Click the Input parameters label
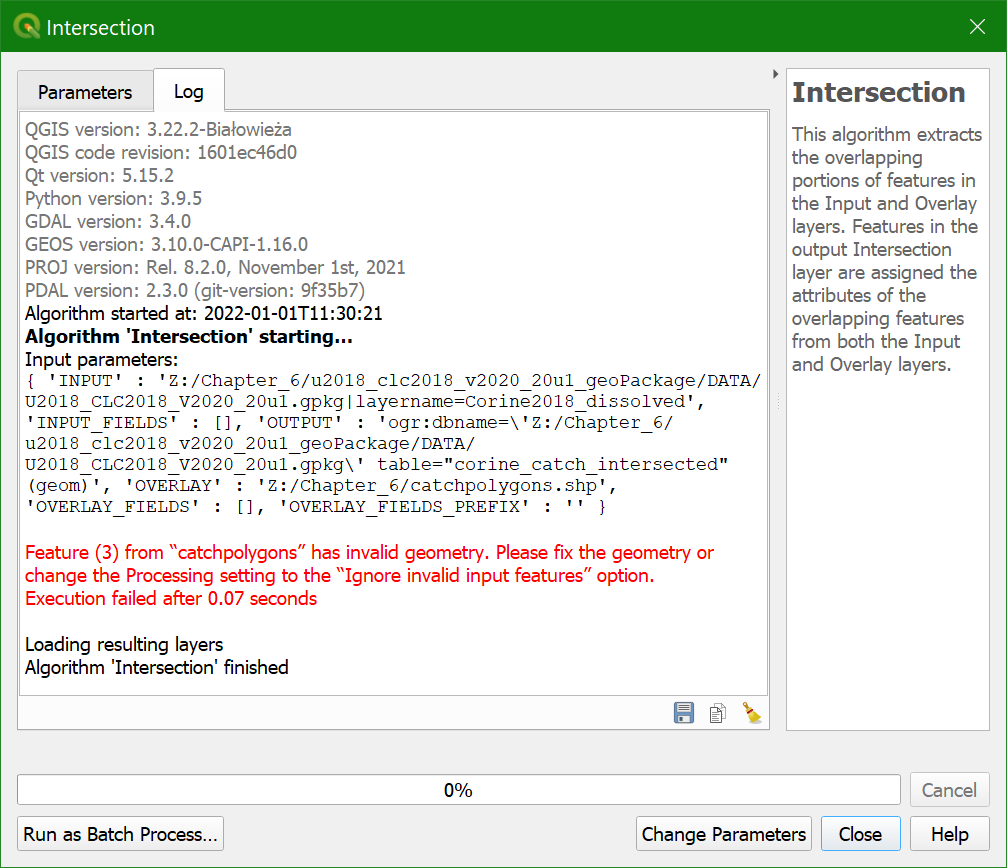1007x868 pixels. 101,360
